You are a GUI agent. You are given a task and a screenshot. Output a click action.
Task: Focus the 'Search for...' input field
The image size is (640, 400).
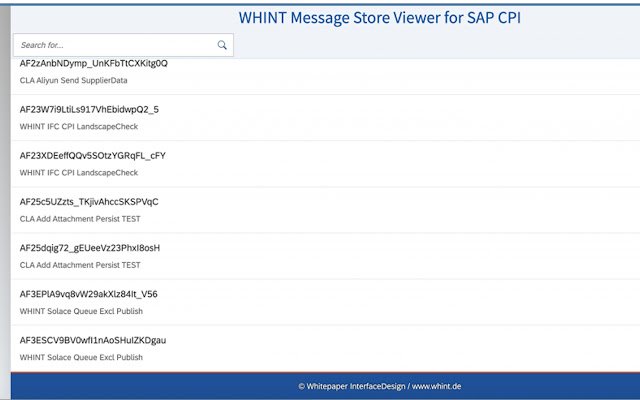pyautogui.click(x=123, y=45)
